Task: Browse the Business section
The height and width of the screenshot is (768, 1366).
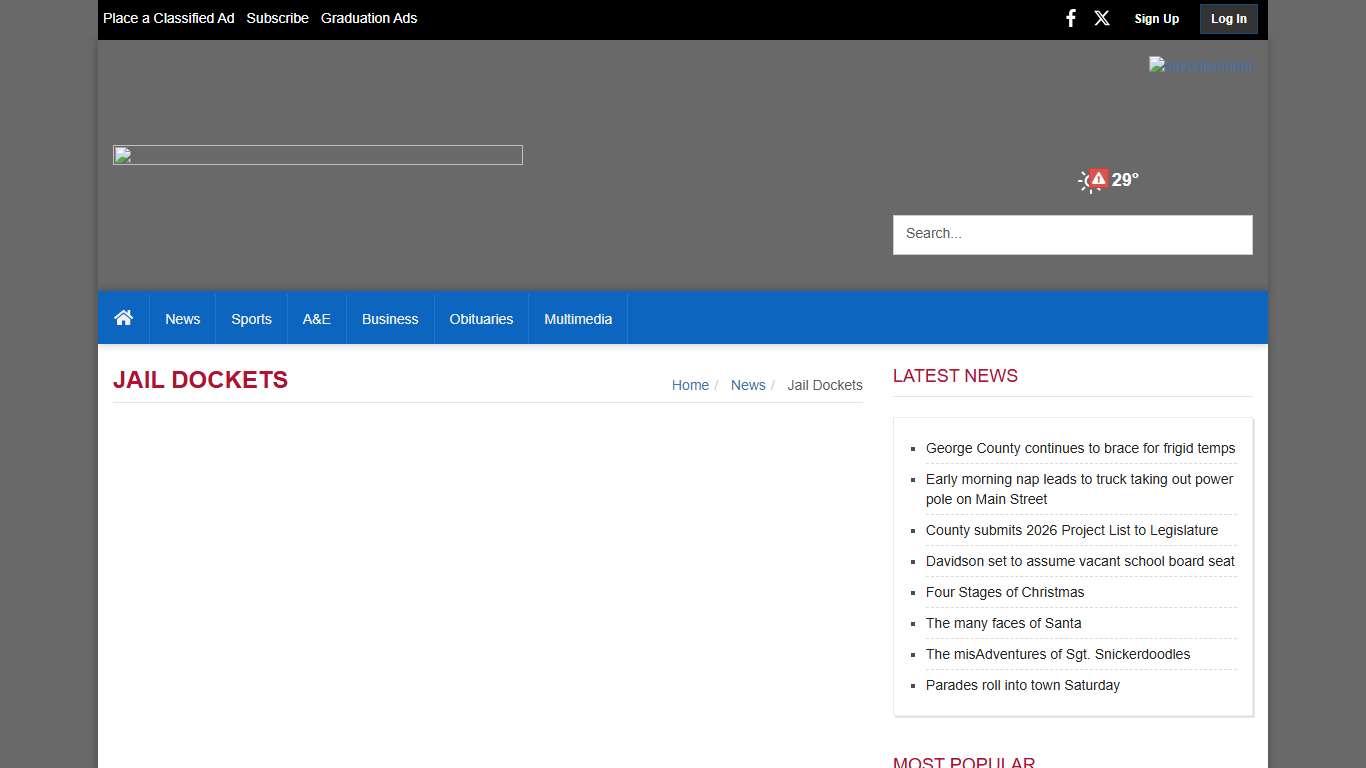Action: click(390, 318)
